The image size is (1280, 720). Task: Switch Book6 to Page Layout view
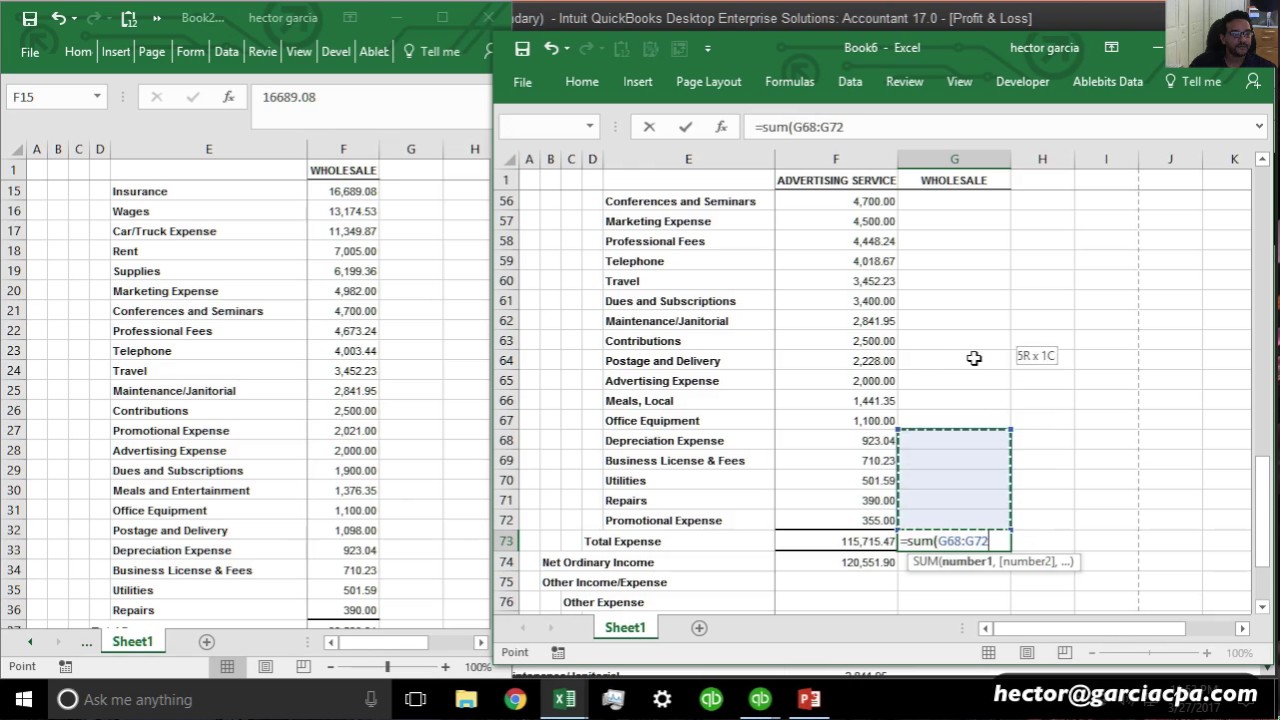point(1026,653)
